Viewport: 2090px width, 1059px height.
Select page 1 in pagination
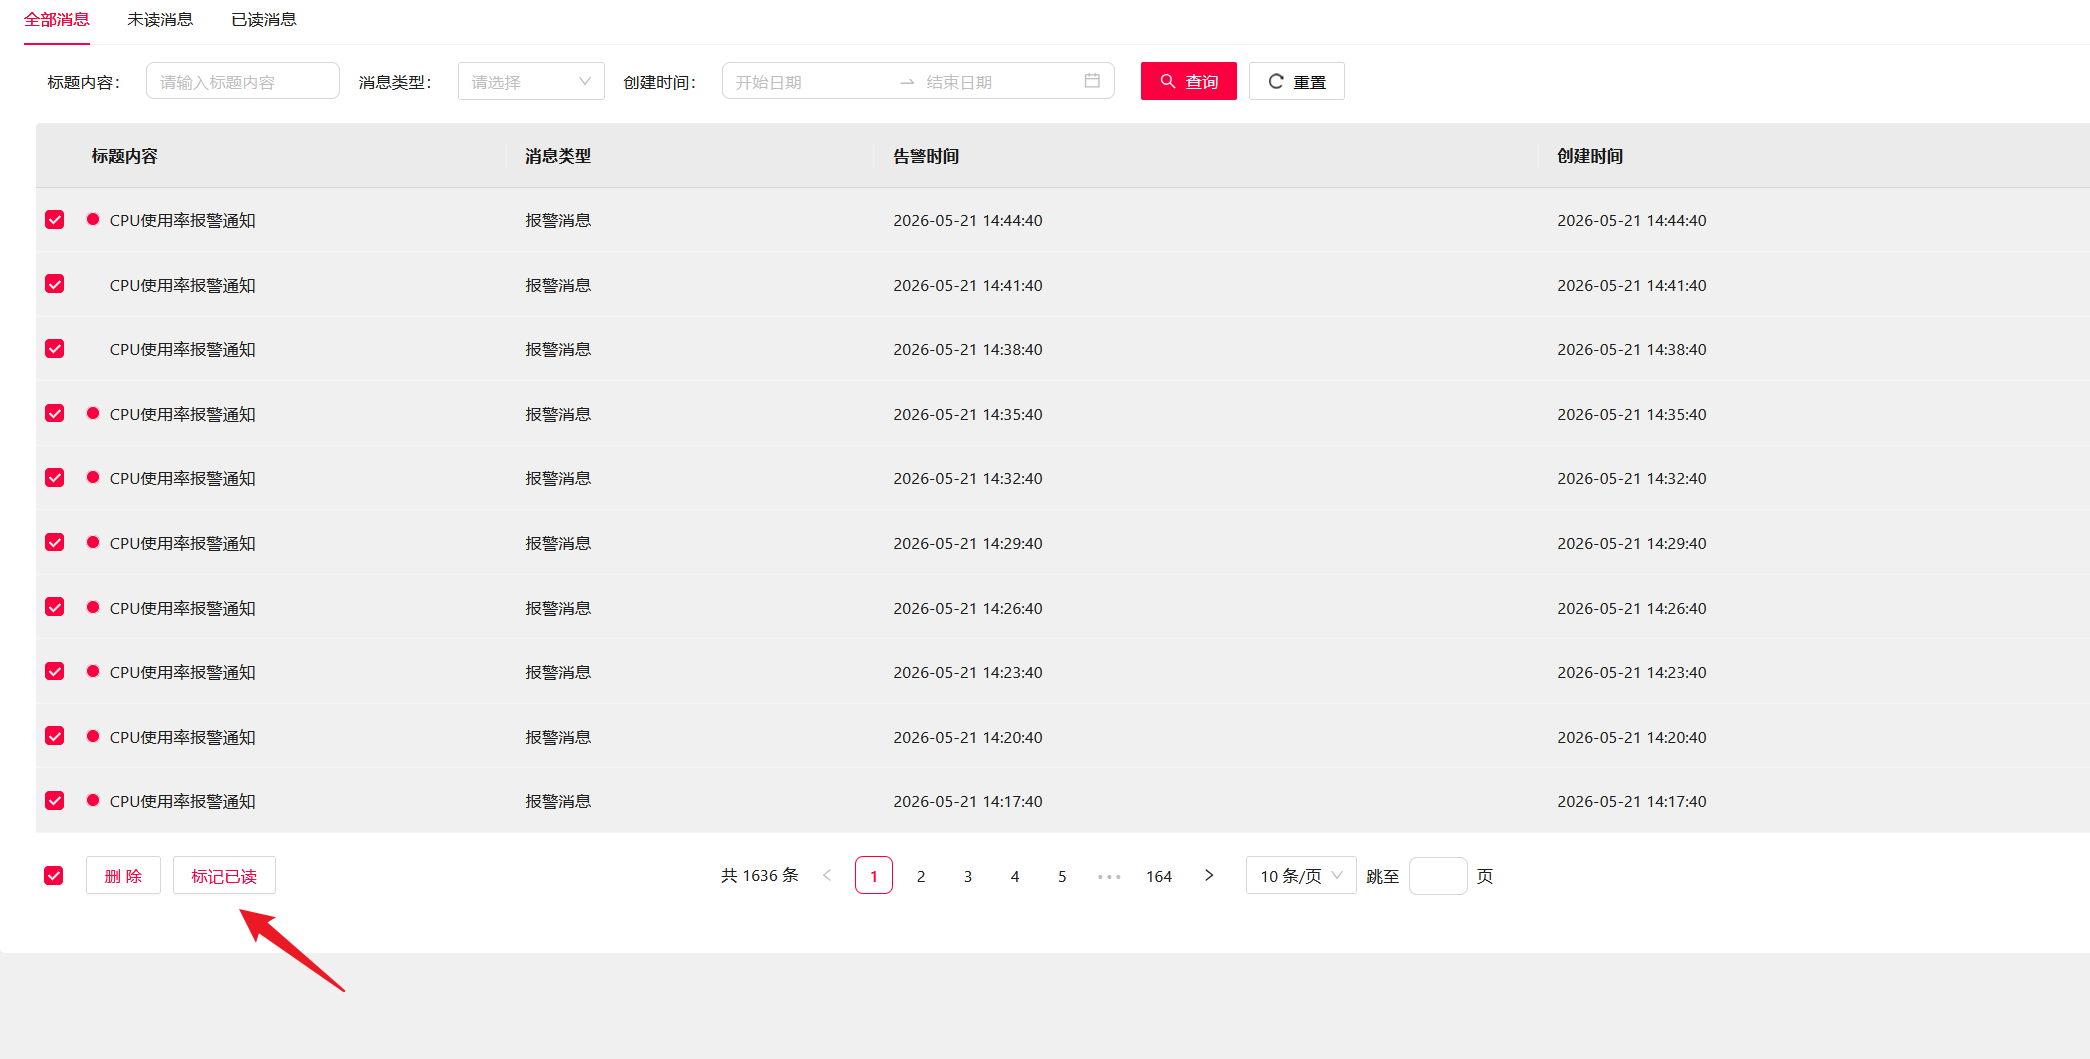[x=874, y=876]
